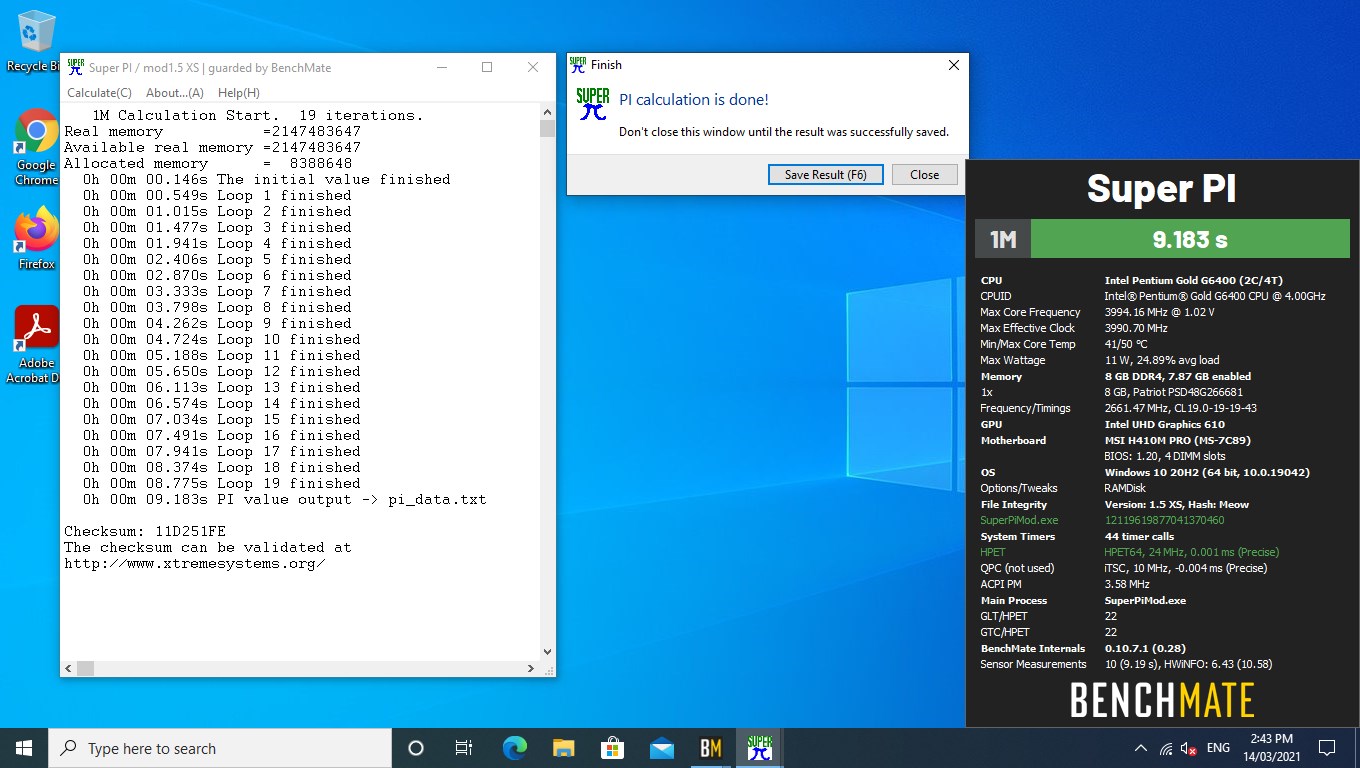Click the Windows 10 20H2 OS value
Screen dimensions: 1360x768
click(x=1207, y=472)
